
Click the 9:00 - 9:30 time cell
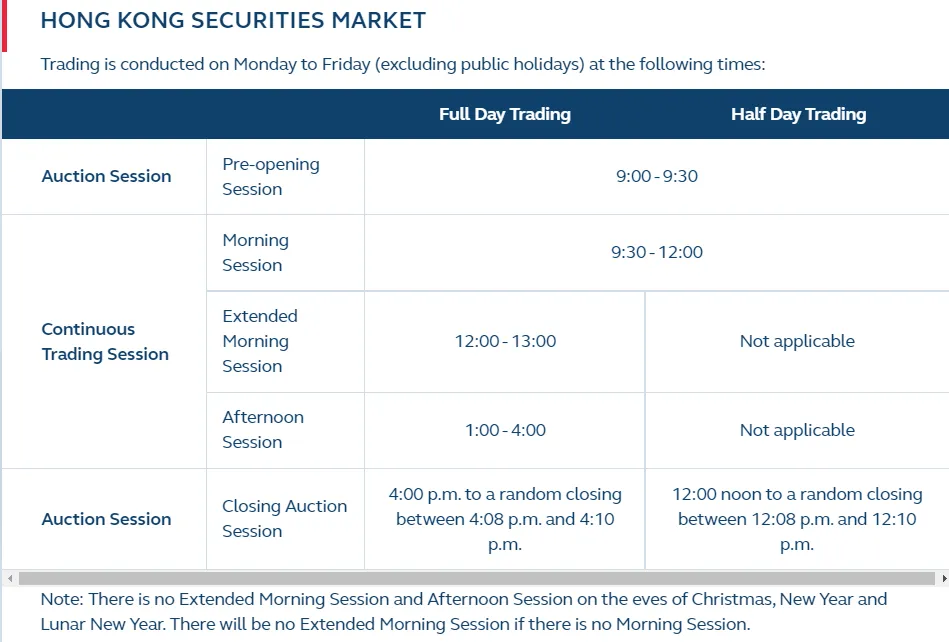point(657,176)
